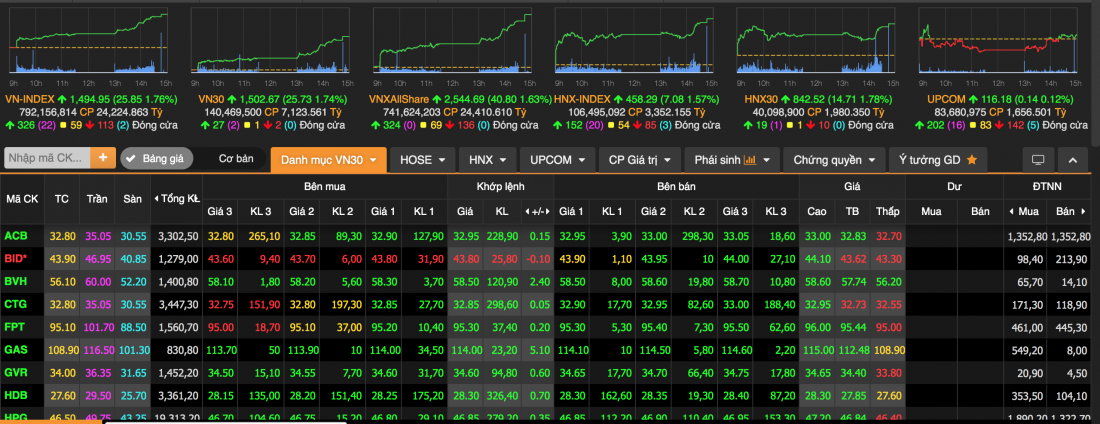Click the monitor display icon button
This screenshot has height=424, width=1100.
pos(1038,160)
